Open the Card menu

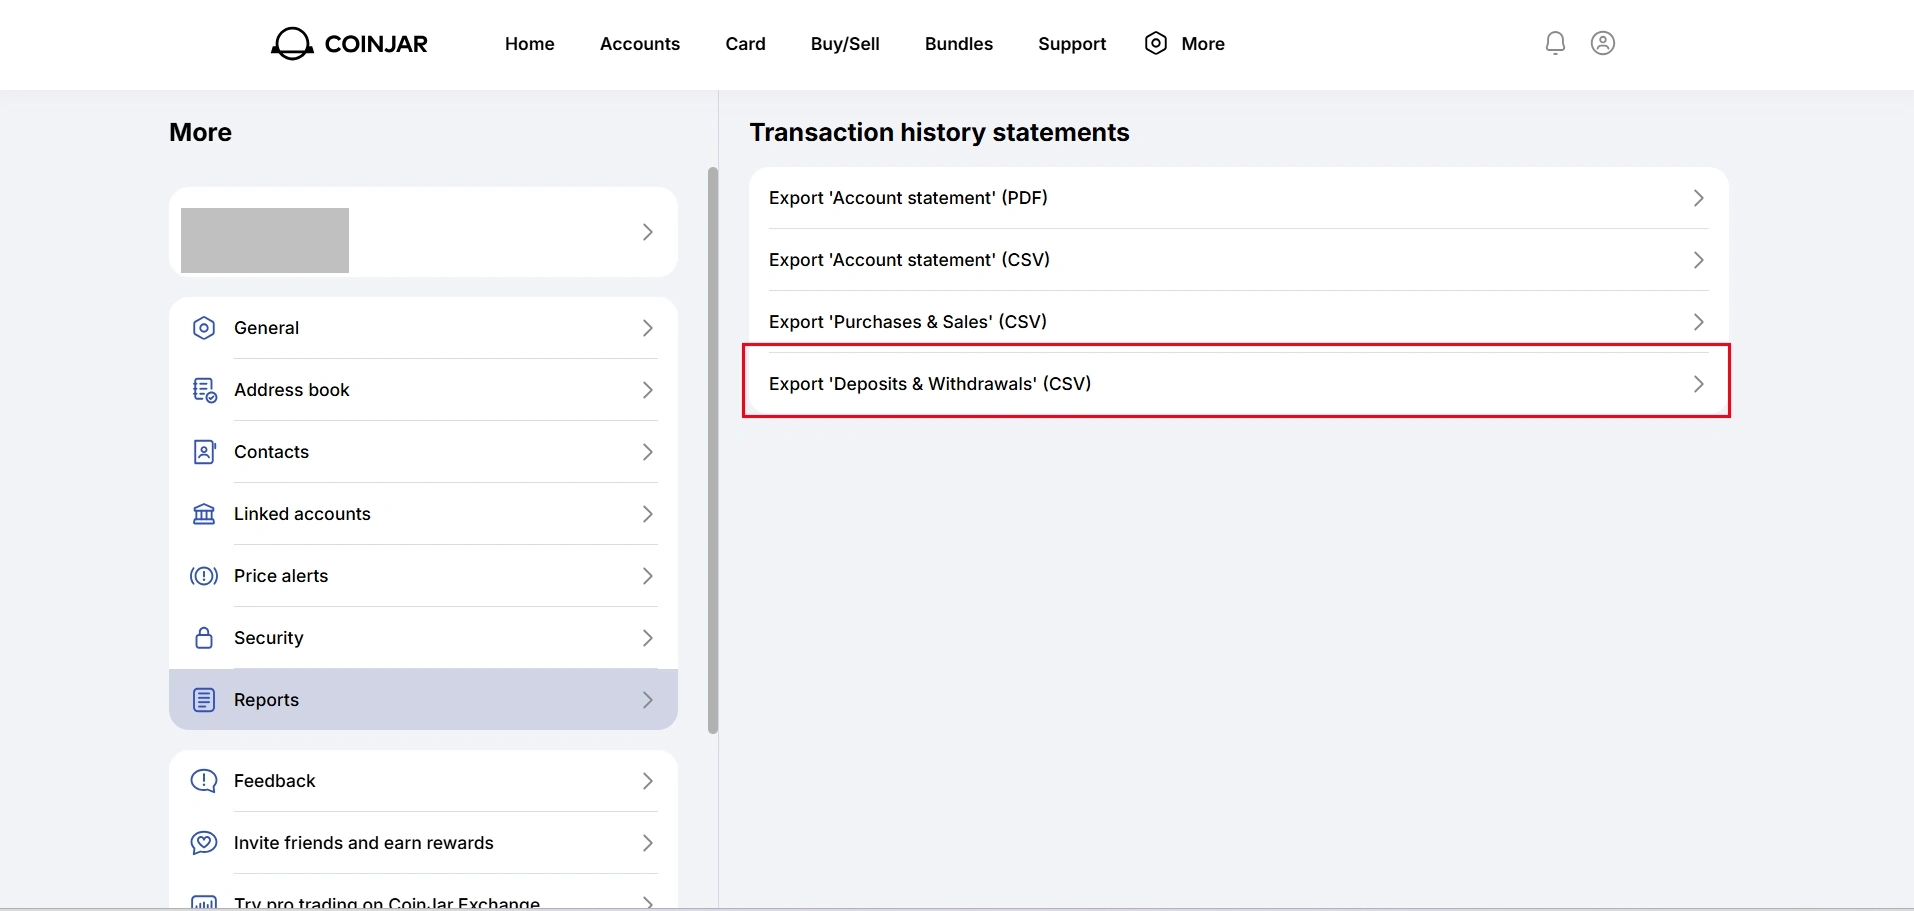[x=746, y=44]
